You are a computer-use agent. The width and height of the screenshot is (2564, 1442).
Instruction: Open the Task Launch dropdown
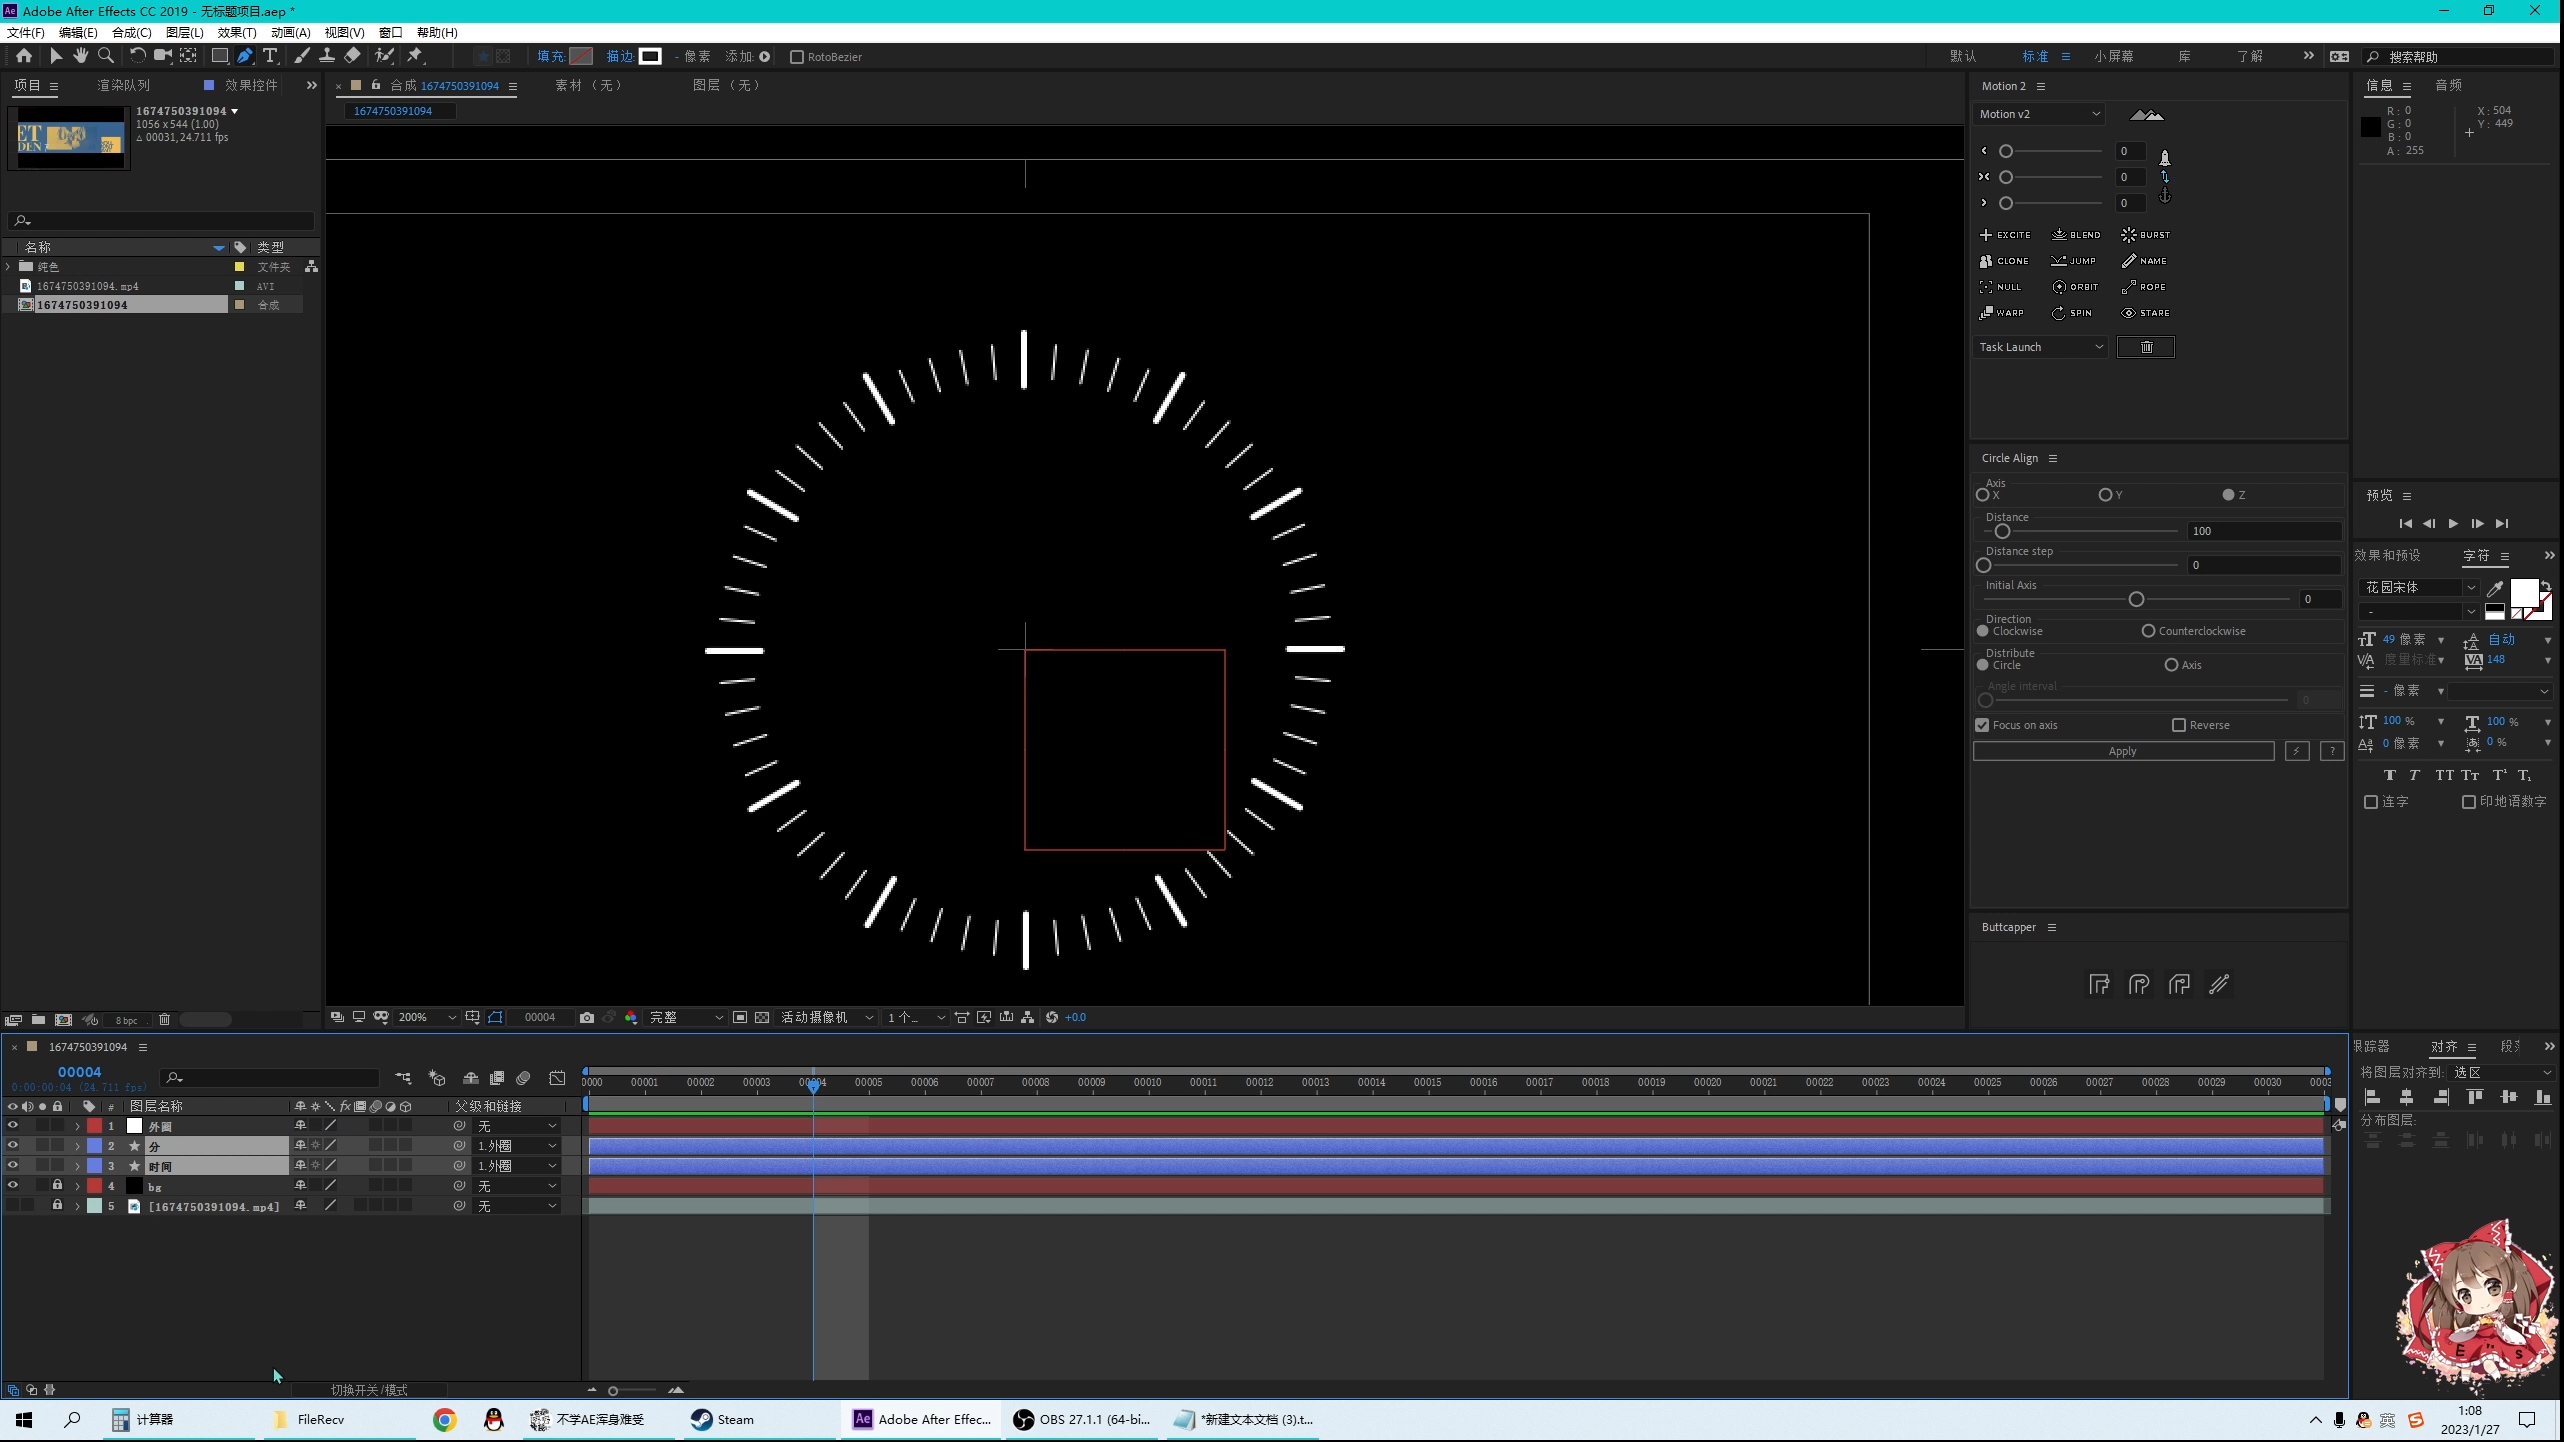(2041, 347)
